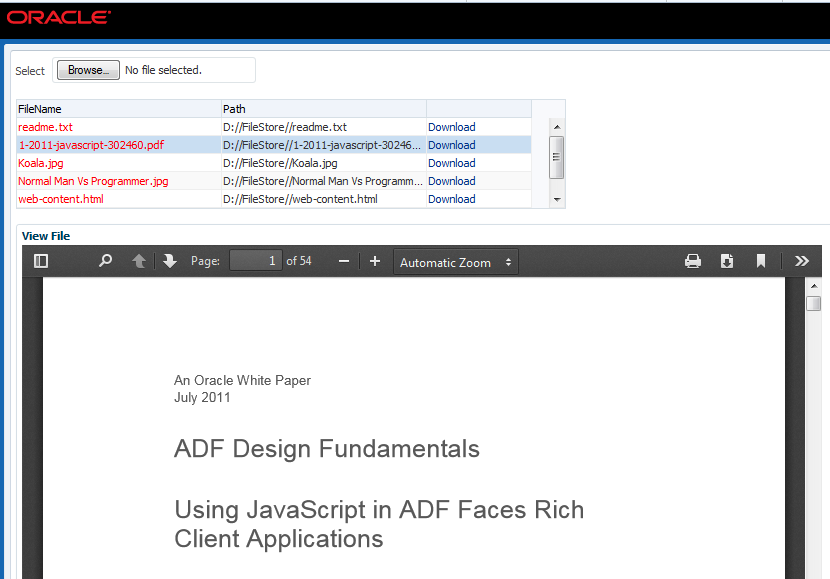Go to previous PDF page

(x=139, y=261)
